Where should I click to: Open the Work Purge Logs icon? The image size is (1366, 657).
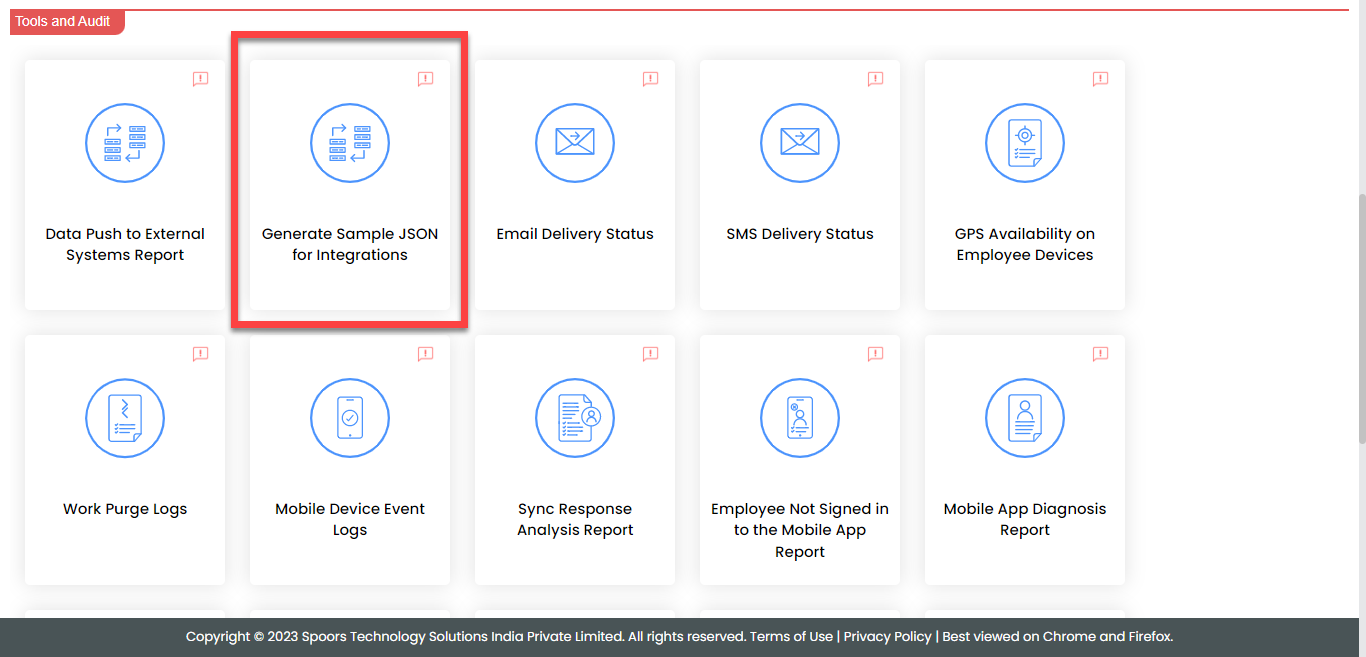pyautogui.click(x=125, y=418)
